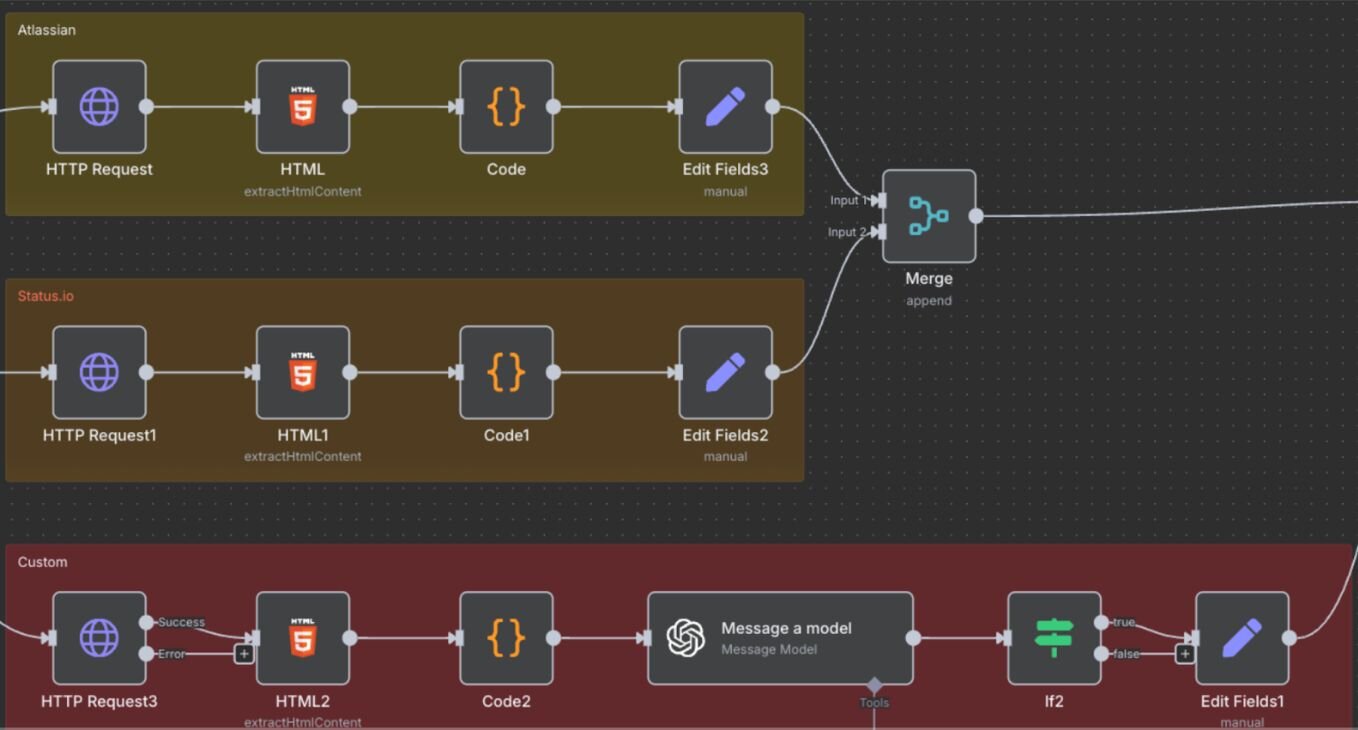Click the HTML extractHtmlContent node in Atlassian
This screenshot has height=730, width=1358.
302,107
